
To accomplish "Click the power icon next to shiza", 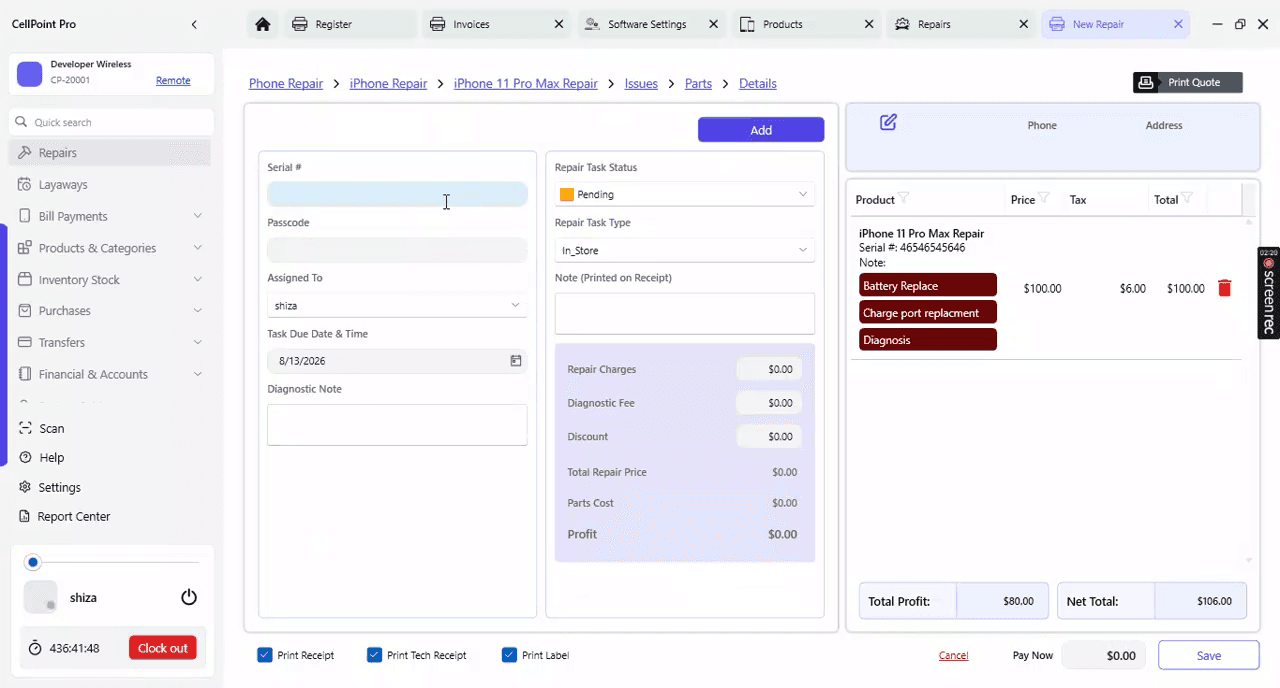I will click(x=189, y=597).
